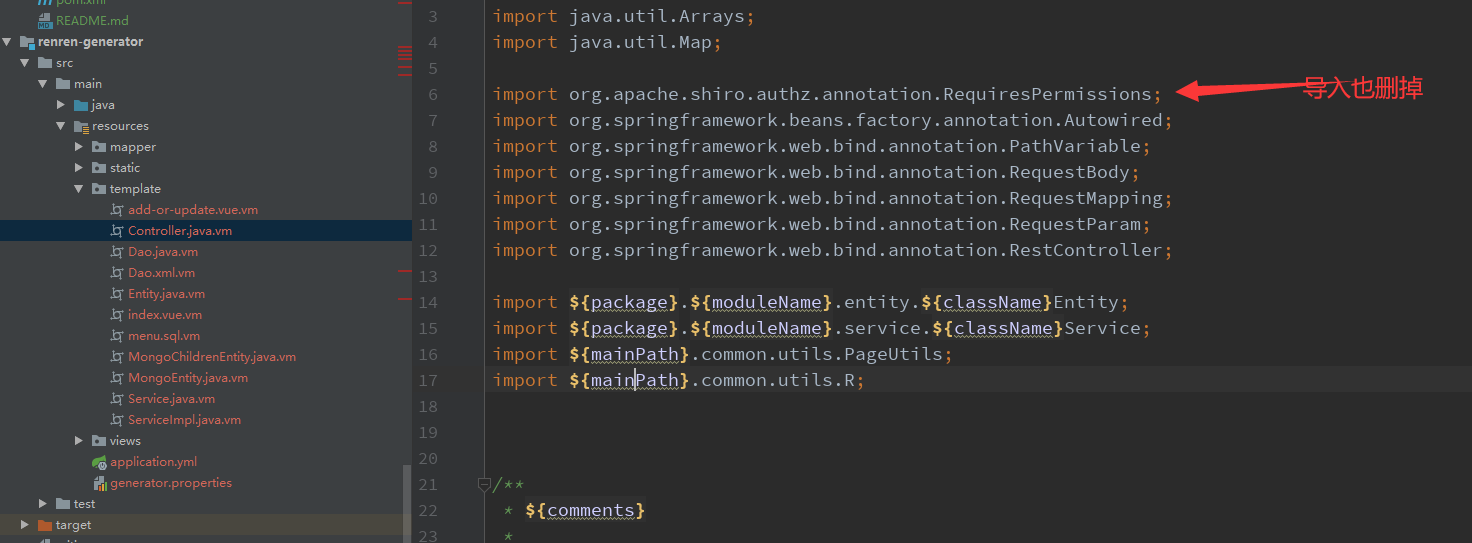Collapse the main folder arrow
This screenshot has width=1472, height=543.
[x=43, y=84]
